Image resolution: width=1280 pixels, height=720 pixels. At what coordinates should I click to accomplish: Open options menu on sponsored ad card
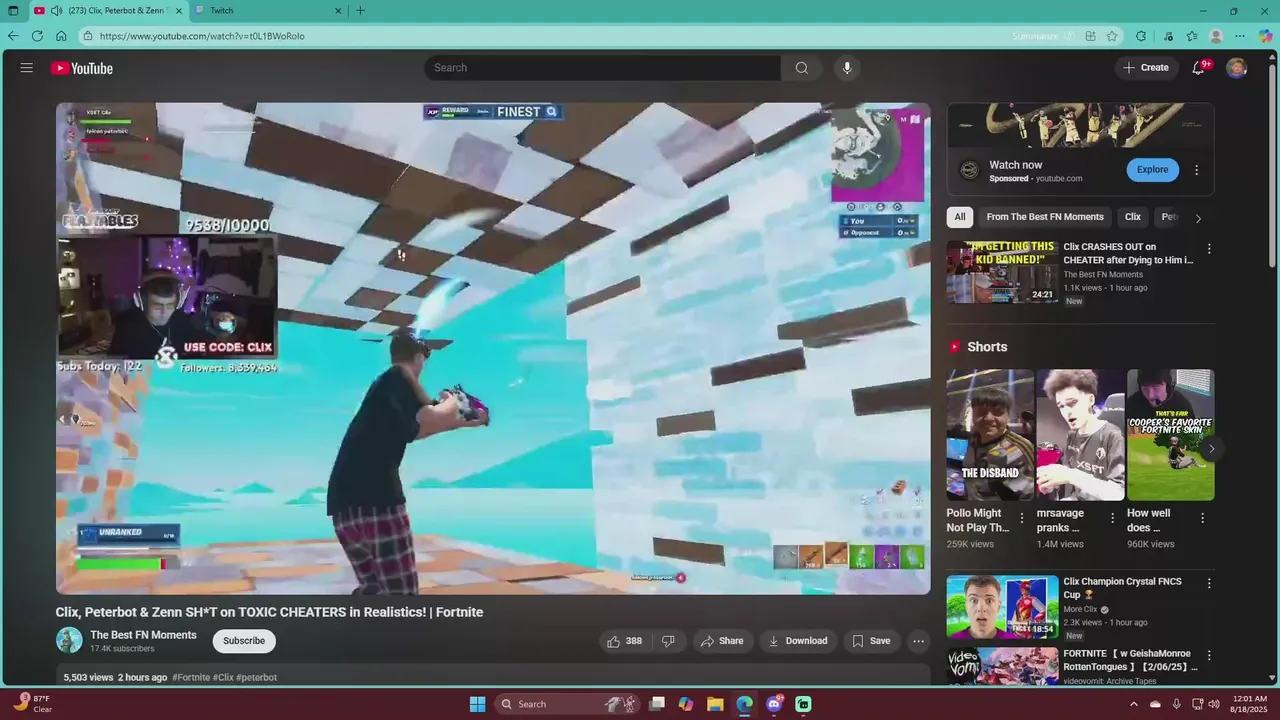1196,170
